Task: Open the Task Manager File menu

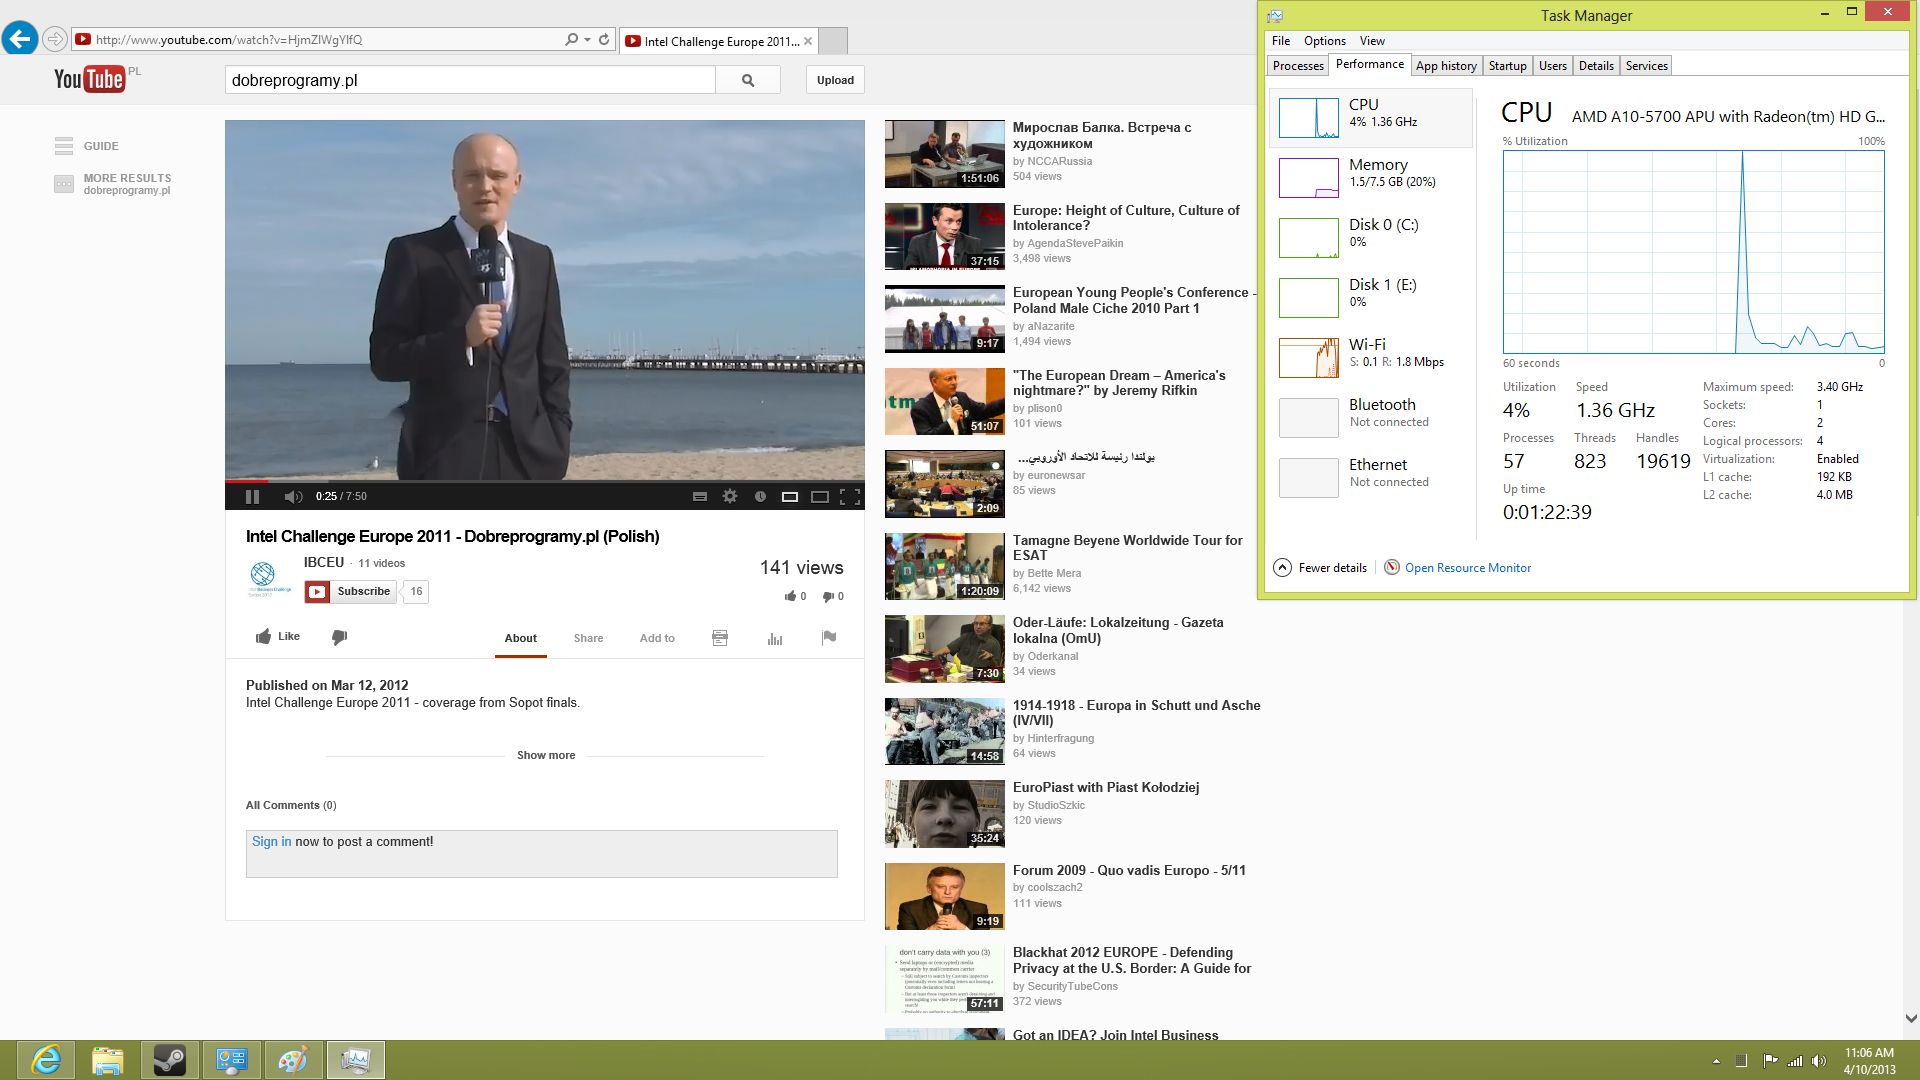Action: coord(1281,41)
